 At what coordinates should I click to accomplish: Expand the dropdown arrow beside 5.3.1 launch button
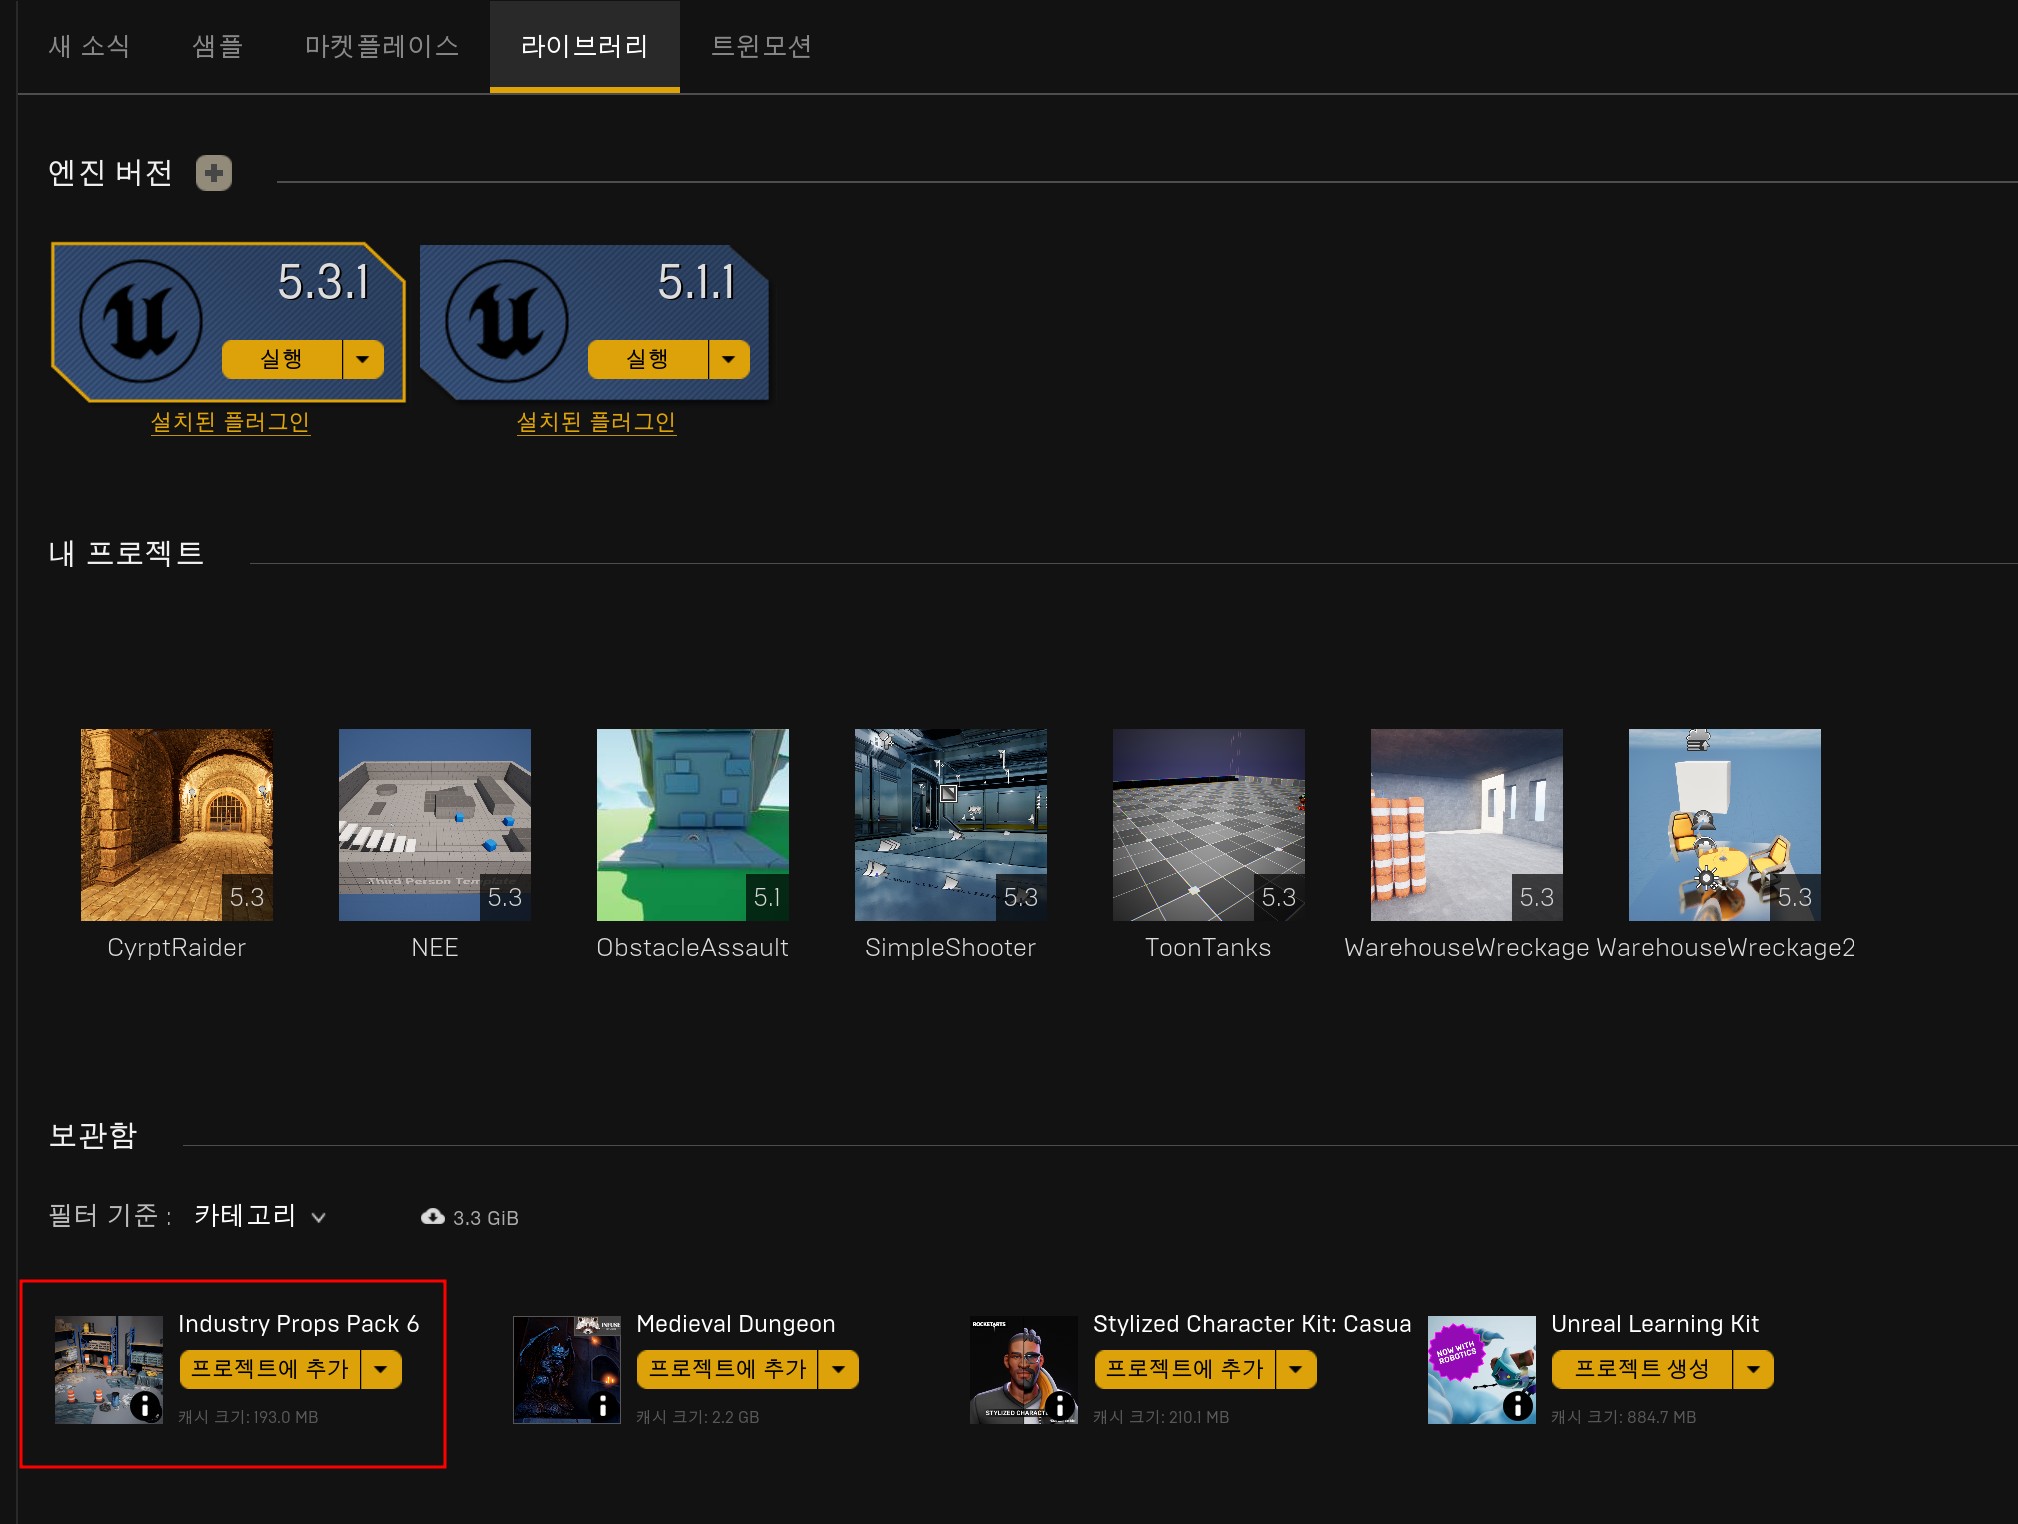(x=363, y=359)
